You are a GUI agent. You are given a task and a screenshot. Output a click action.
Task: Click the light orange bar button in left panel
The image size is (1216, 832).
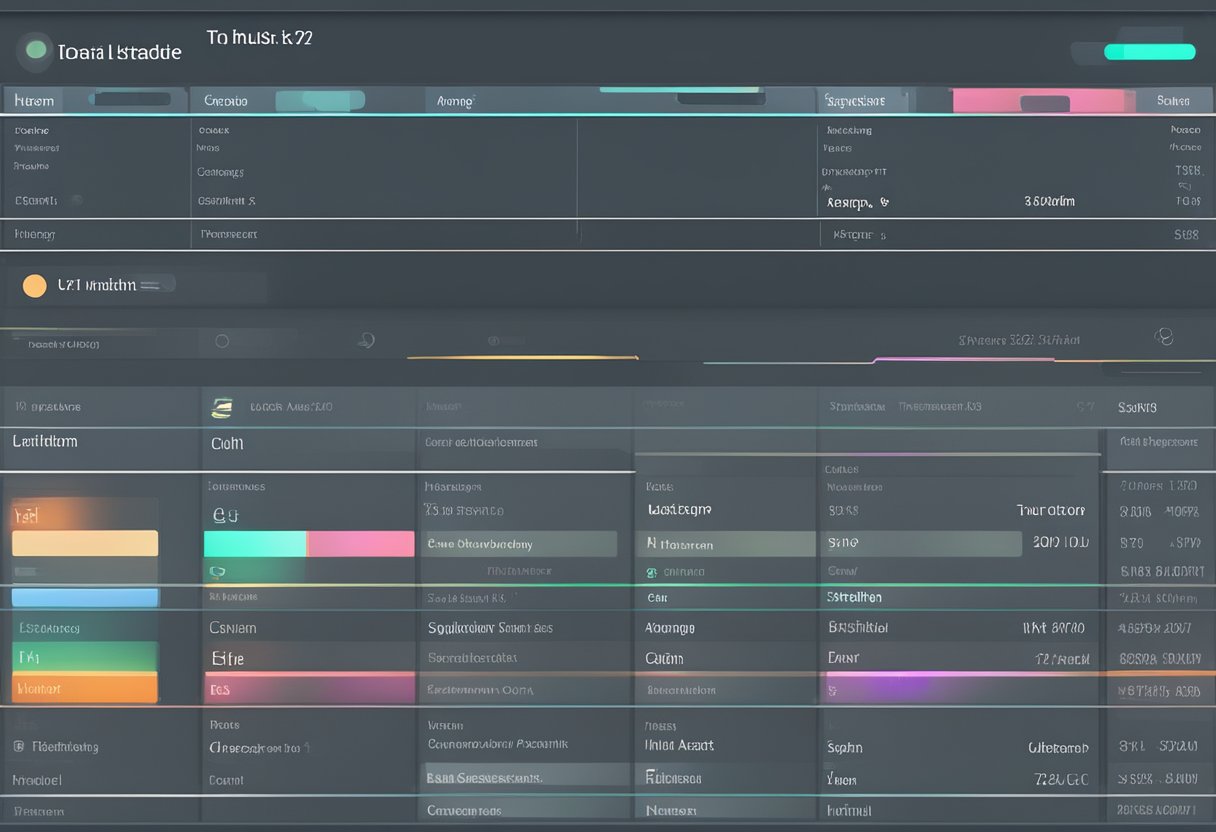point(85,543)
